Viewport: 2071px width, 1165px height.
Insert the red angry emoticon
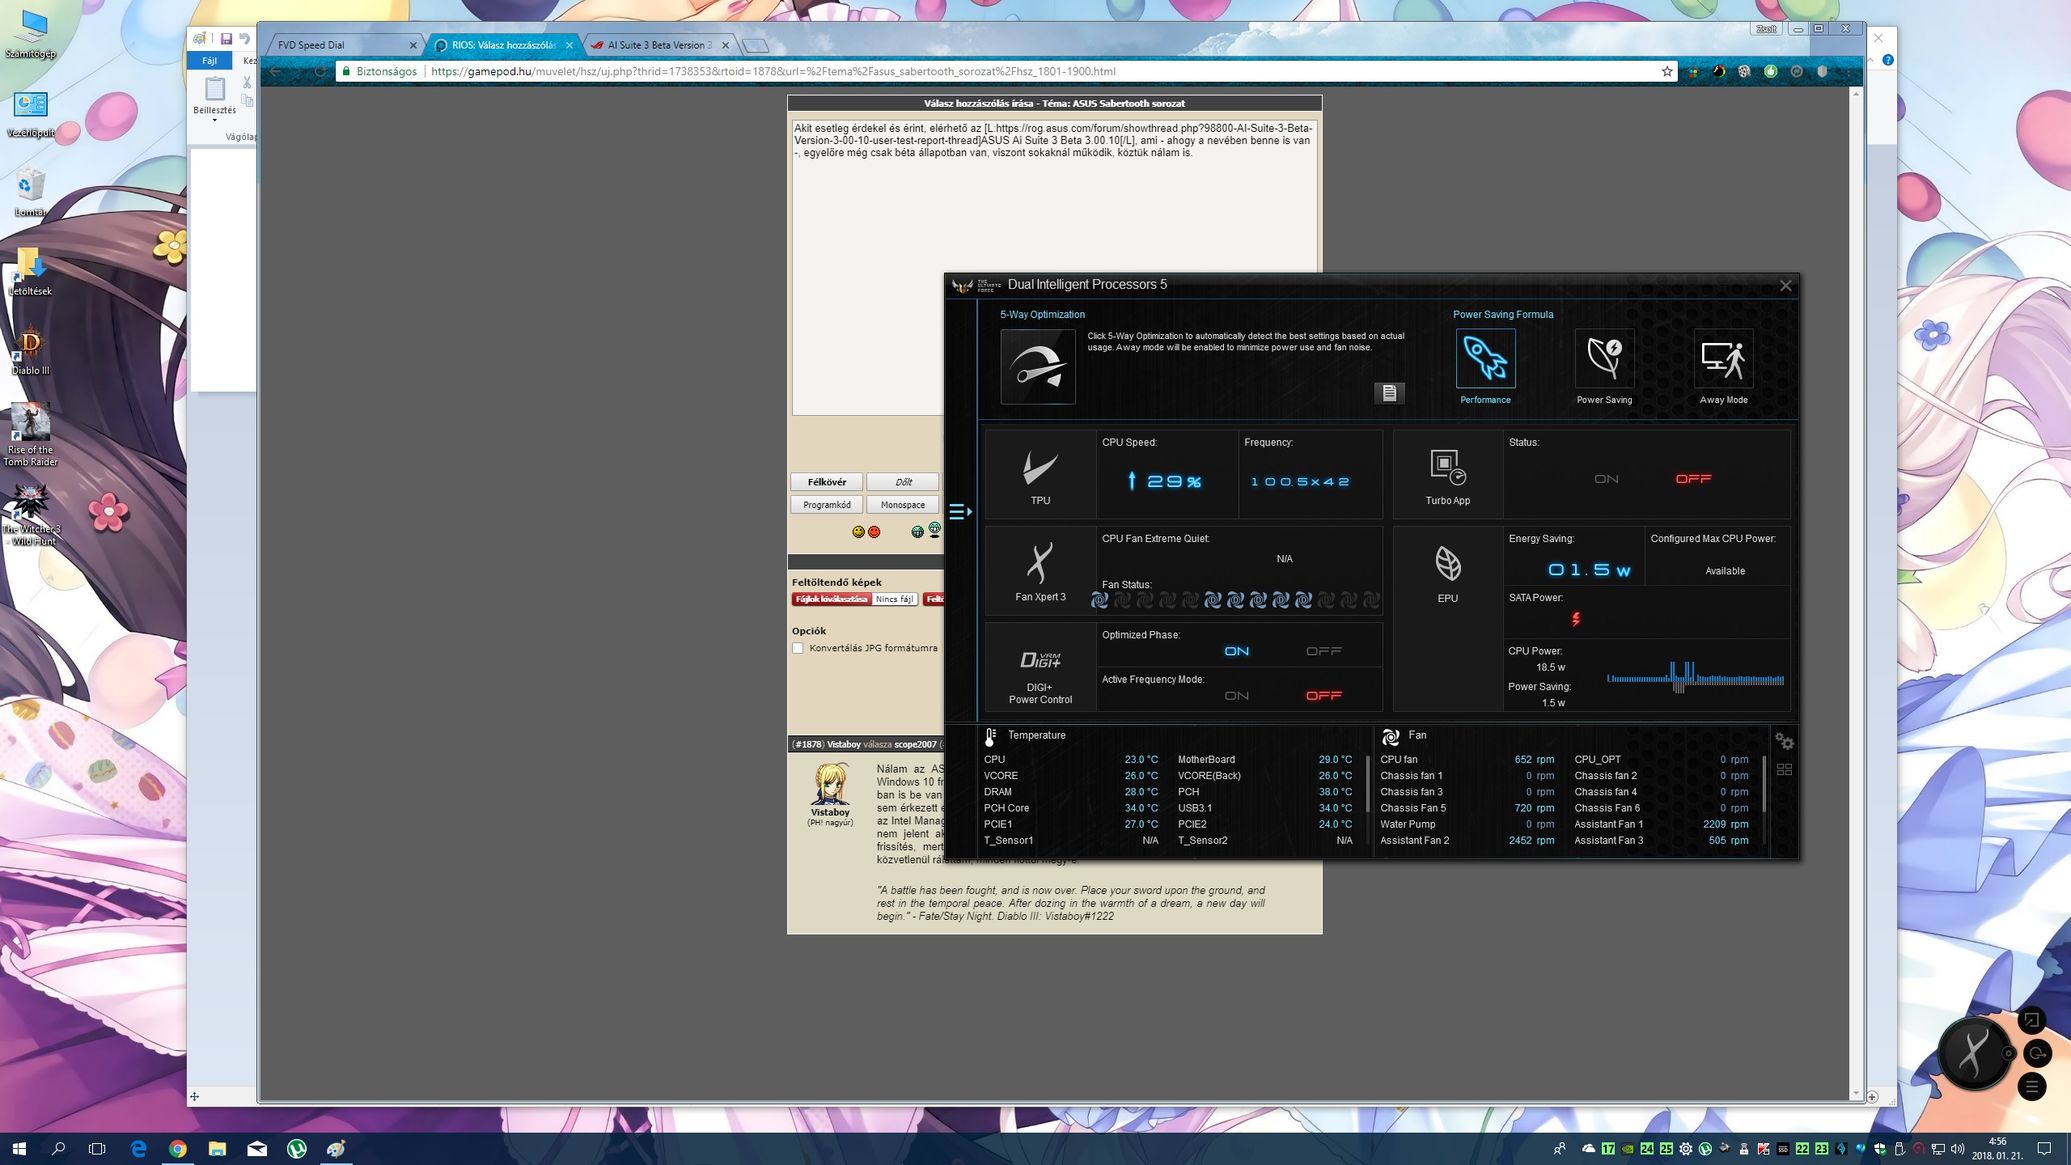pyautogui.click(x=874, y=532)
